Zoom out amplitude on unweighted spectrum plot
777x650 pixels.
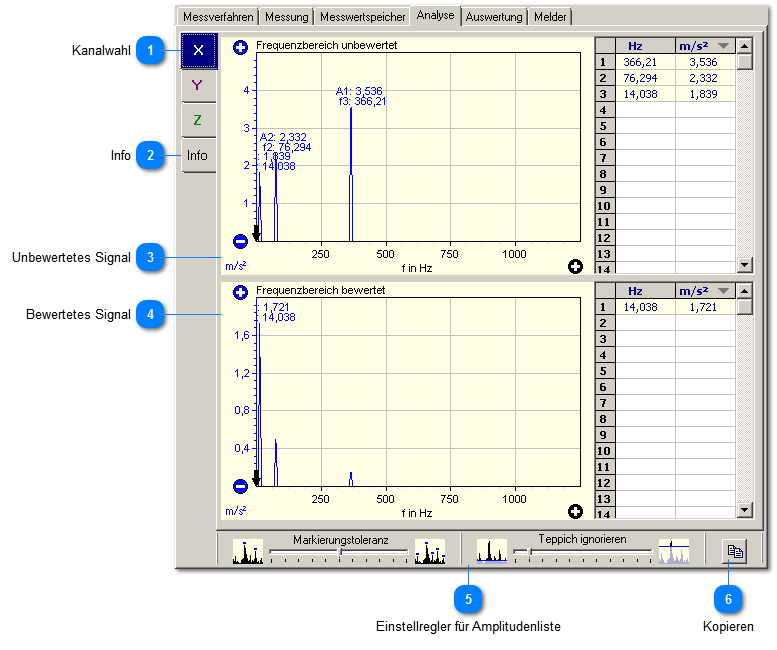pos(240,241)
